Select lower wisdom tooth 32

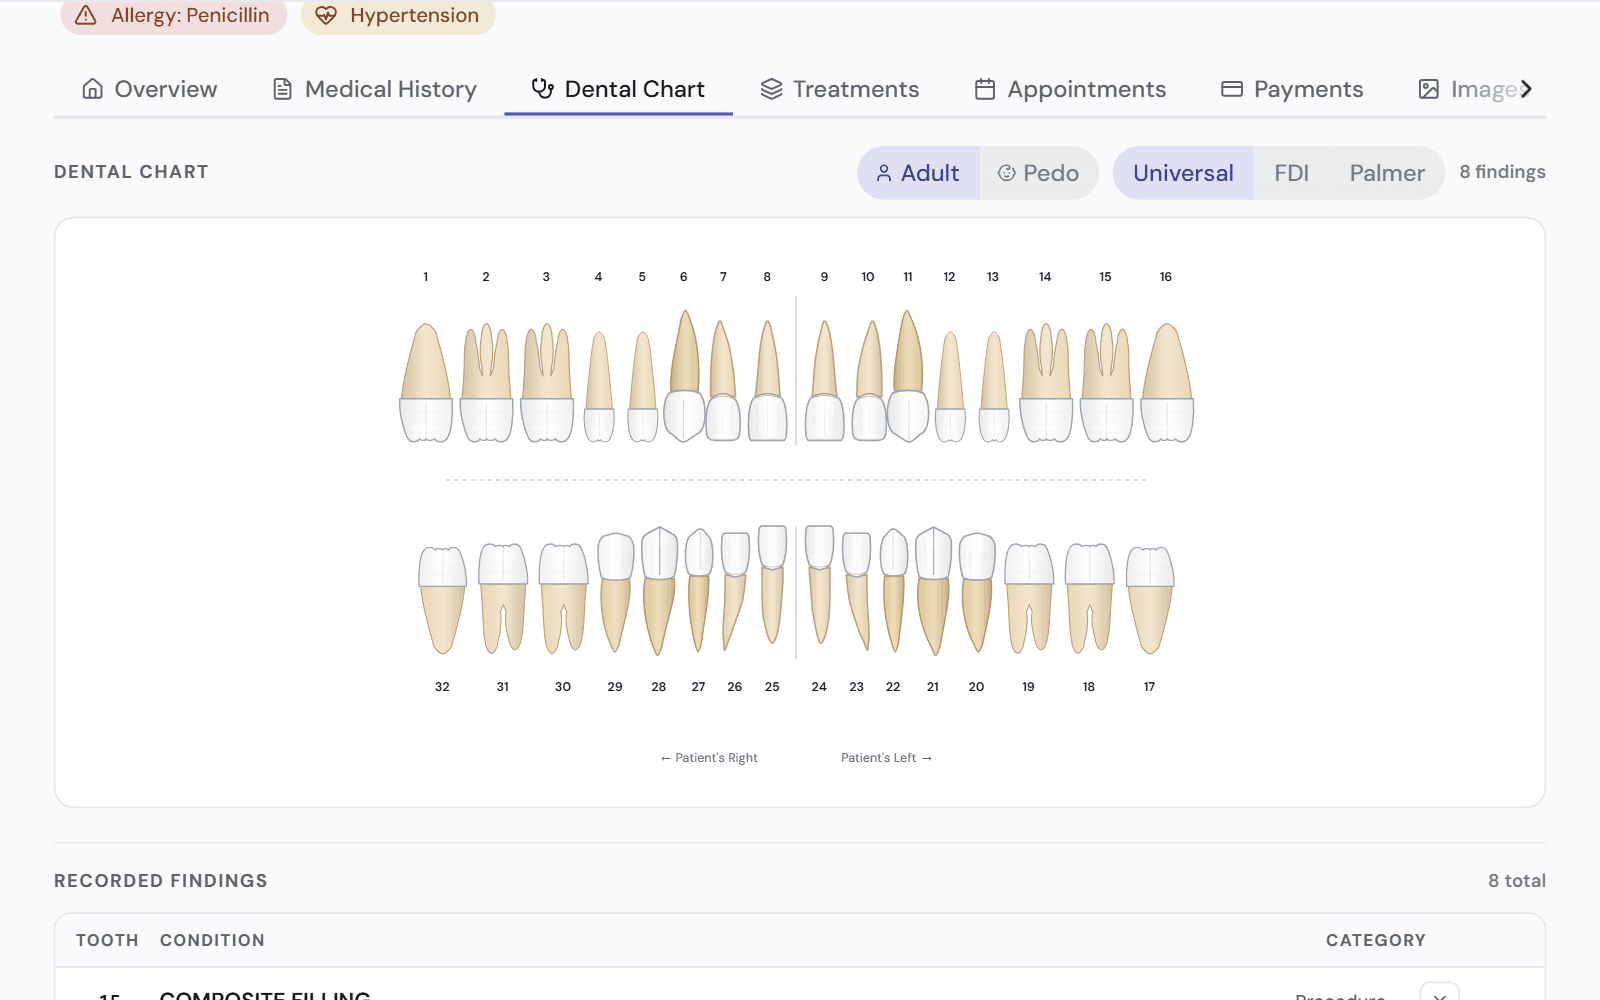tap(442, 600)
